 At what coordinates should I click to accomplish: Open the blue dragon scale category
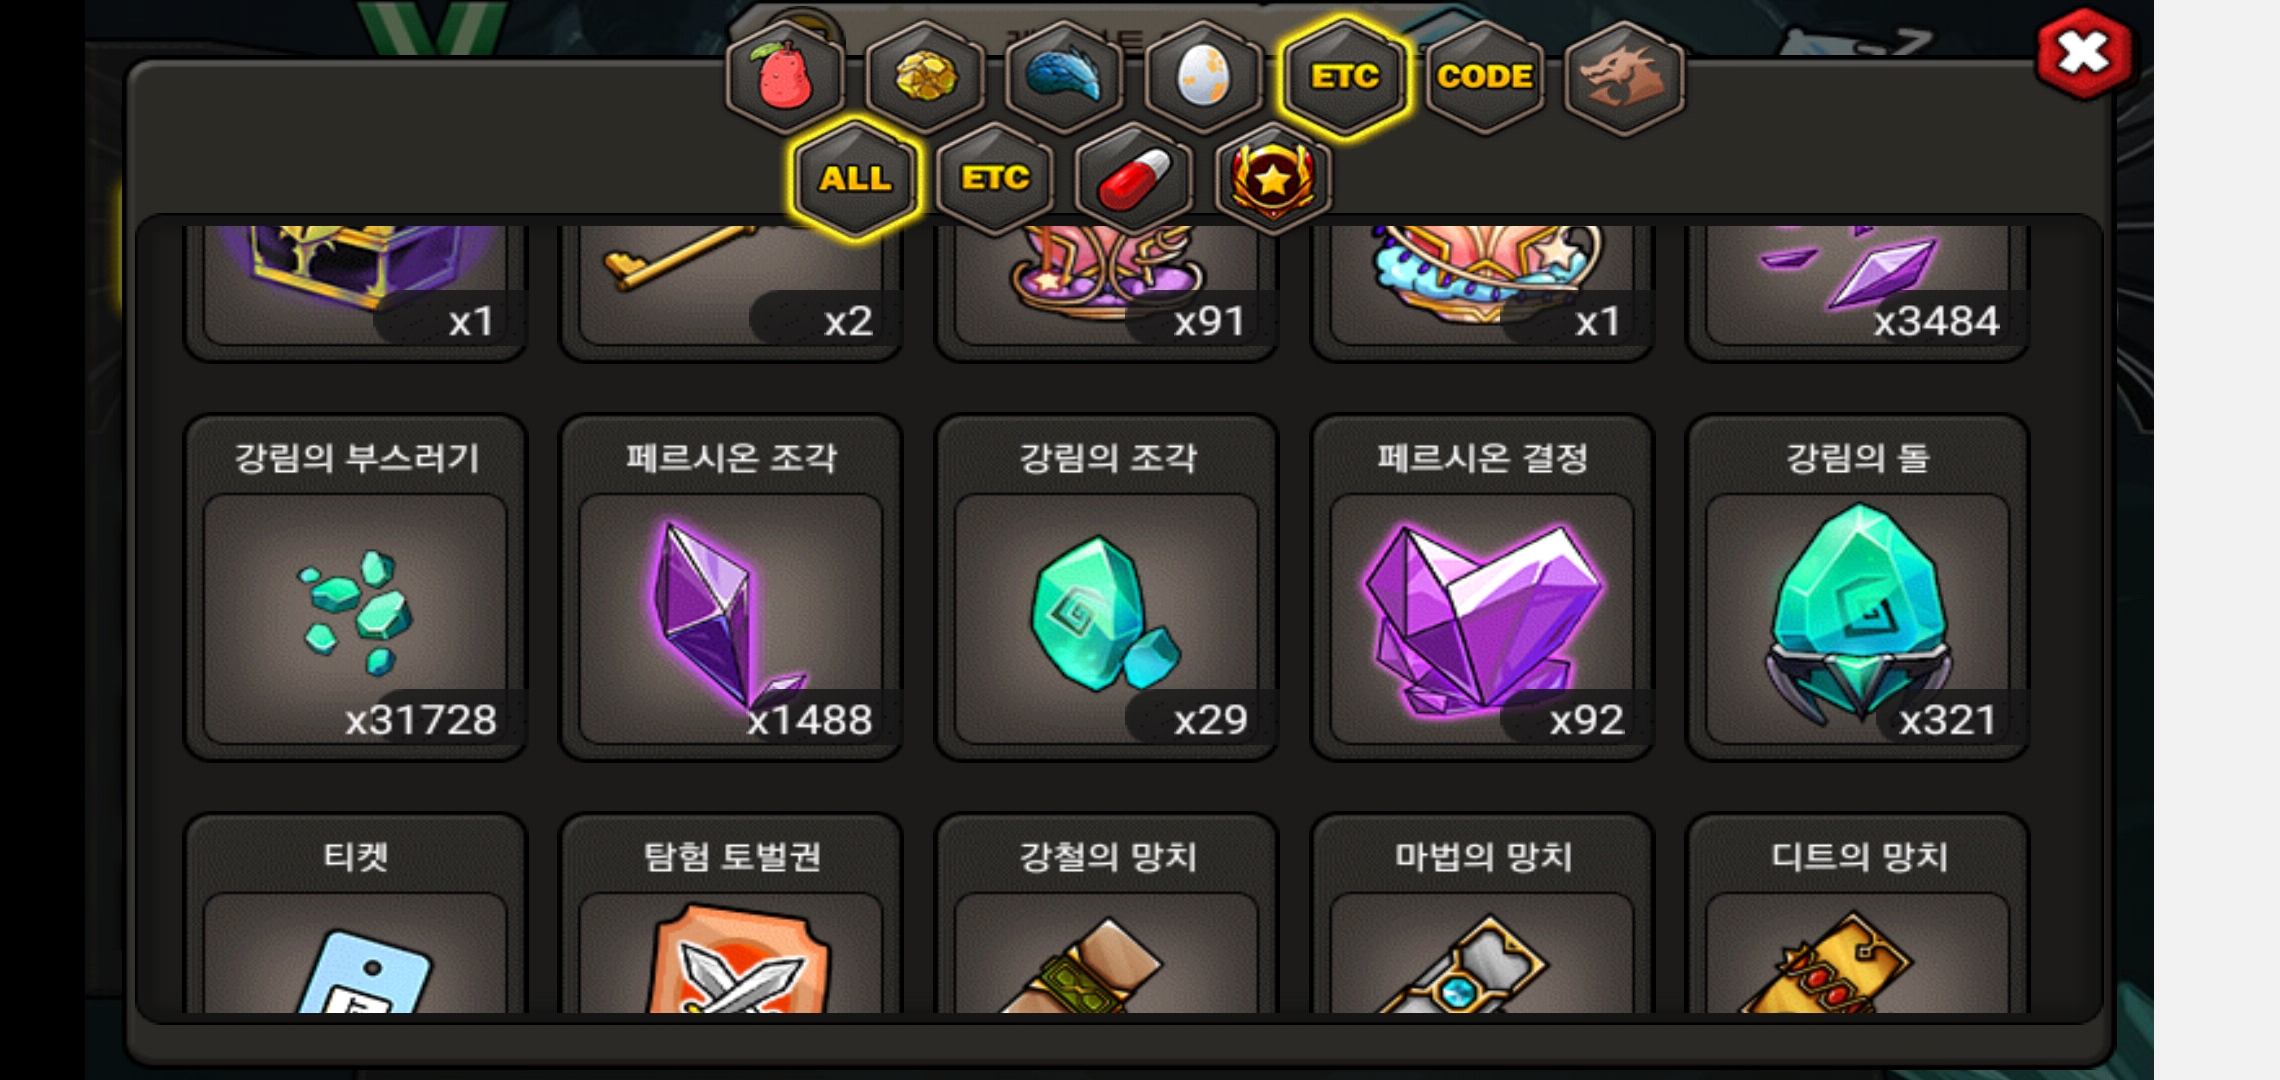pos(1064,77)
